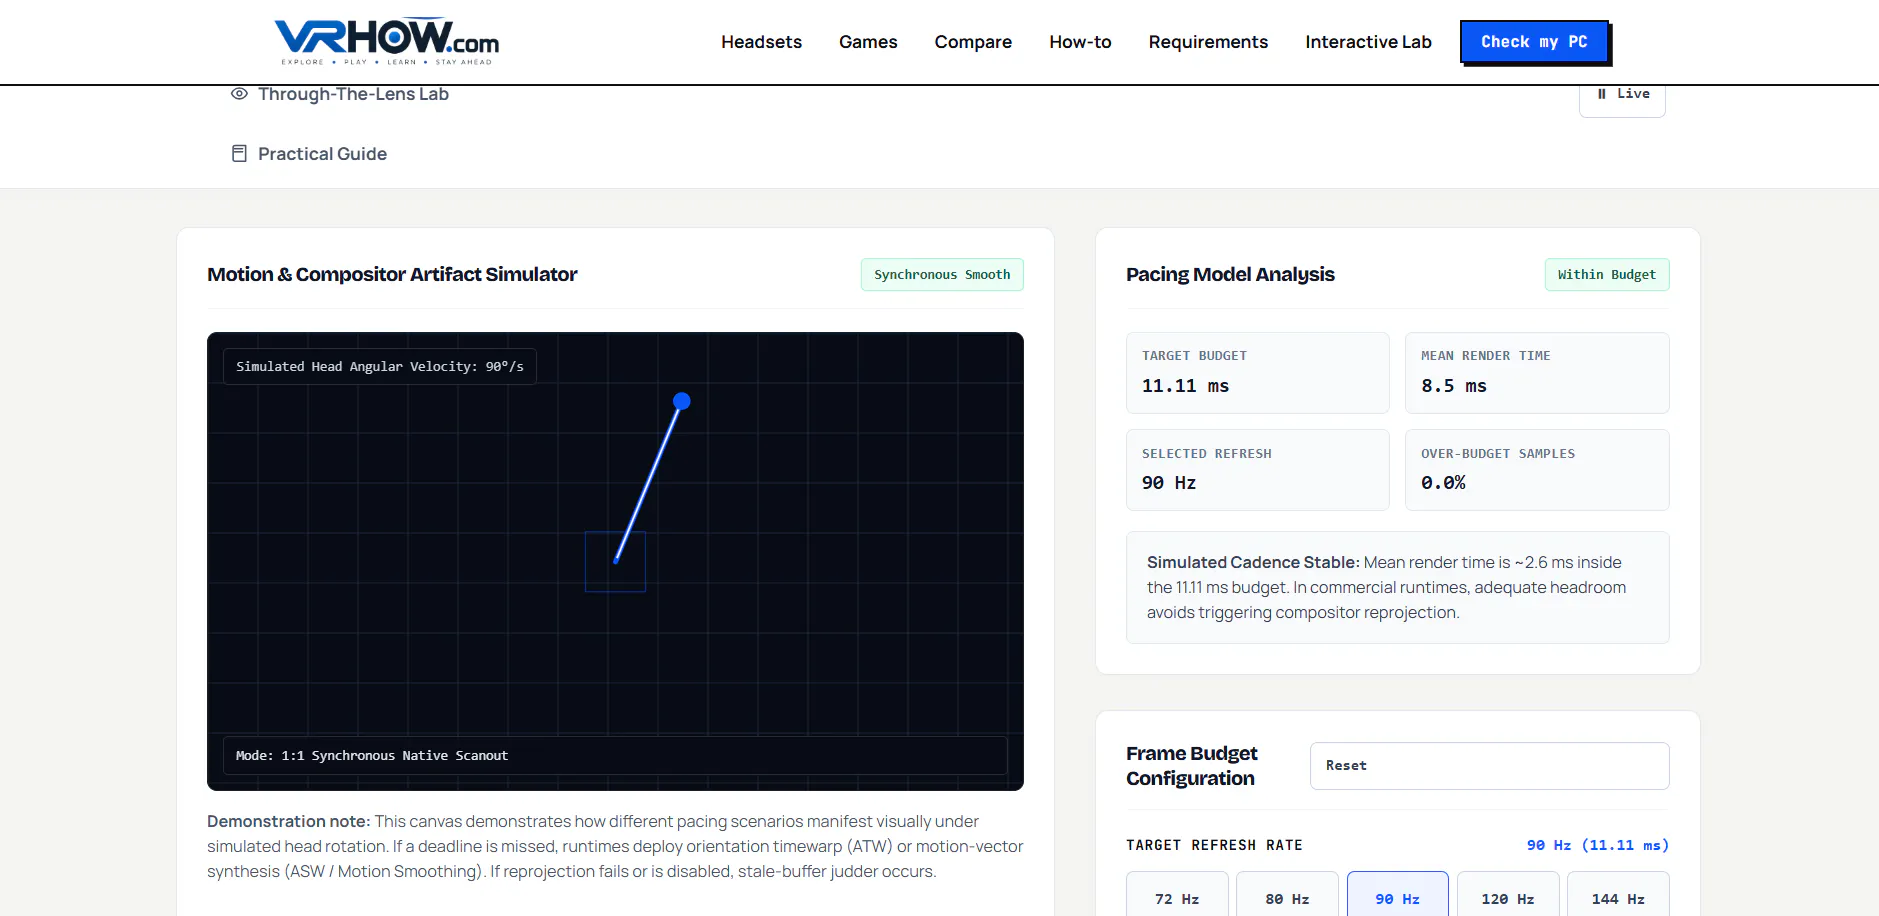1879x916 pixels.
Task: Click the Simulated Head Angular Velocity label
Action: (380, 367)
